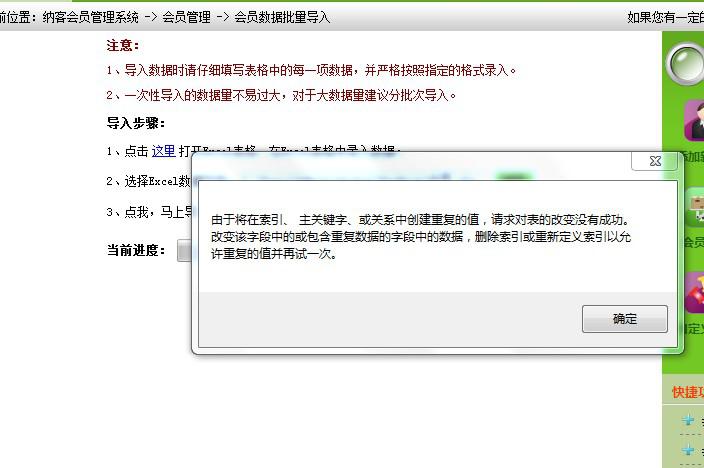Open the add member person icon

[694, 121]
